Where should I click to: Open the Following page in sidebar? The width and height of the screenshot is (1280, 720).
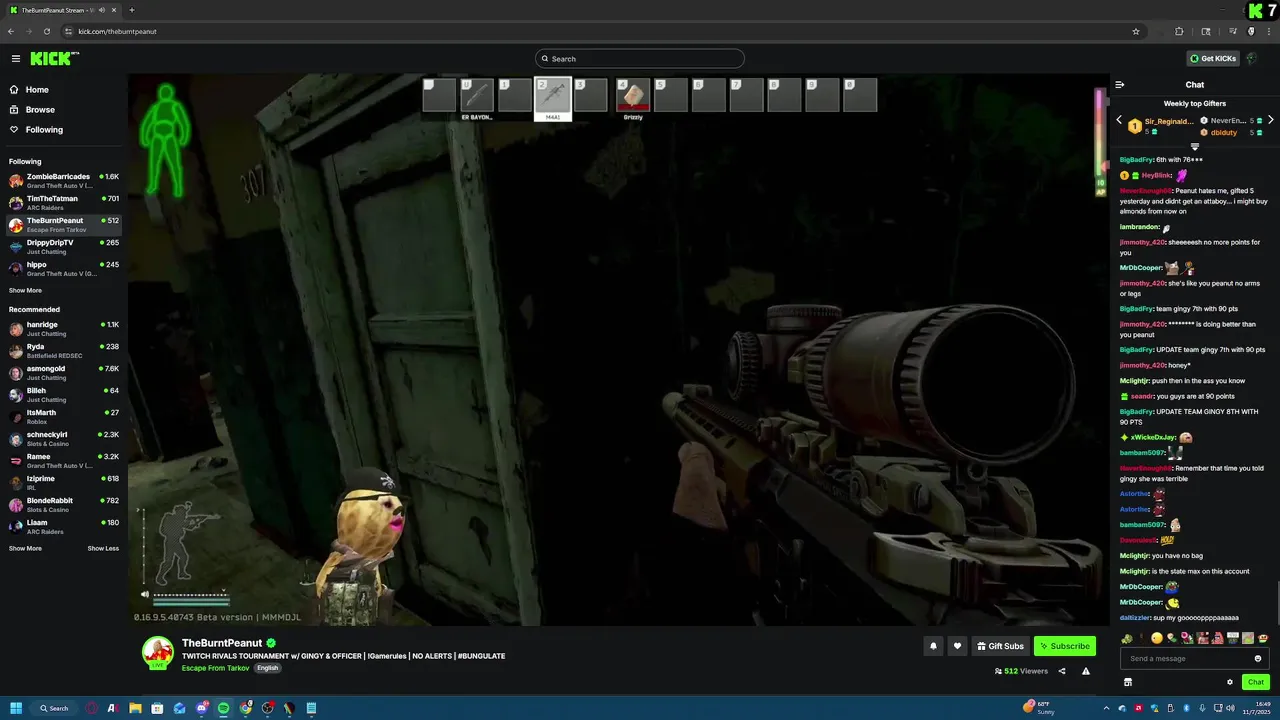point(44,130)
